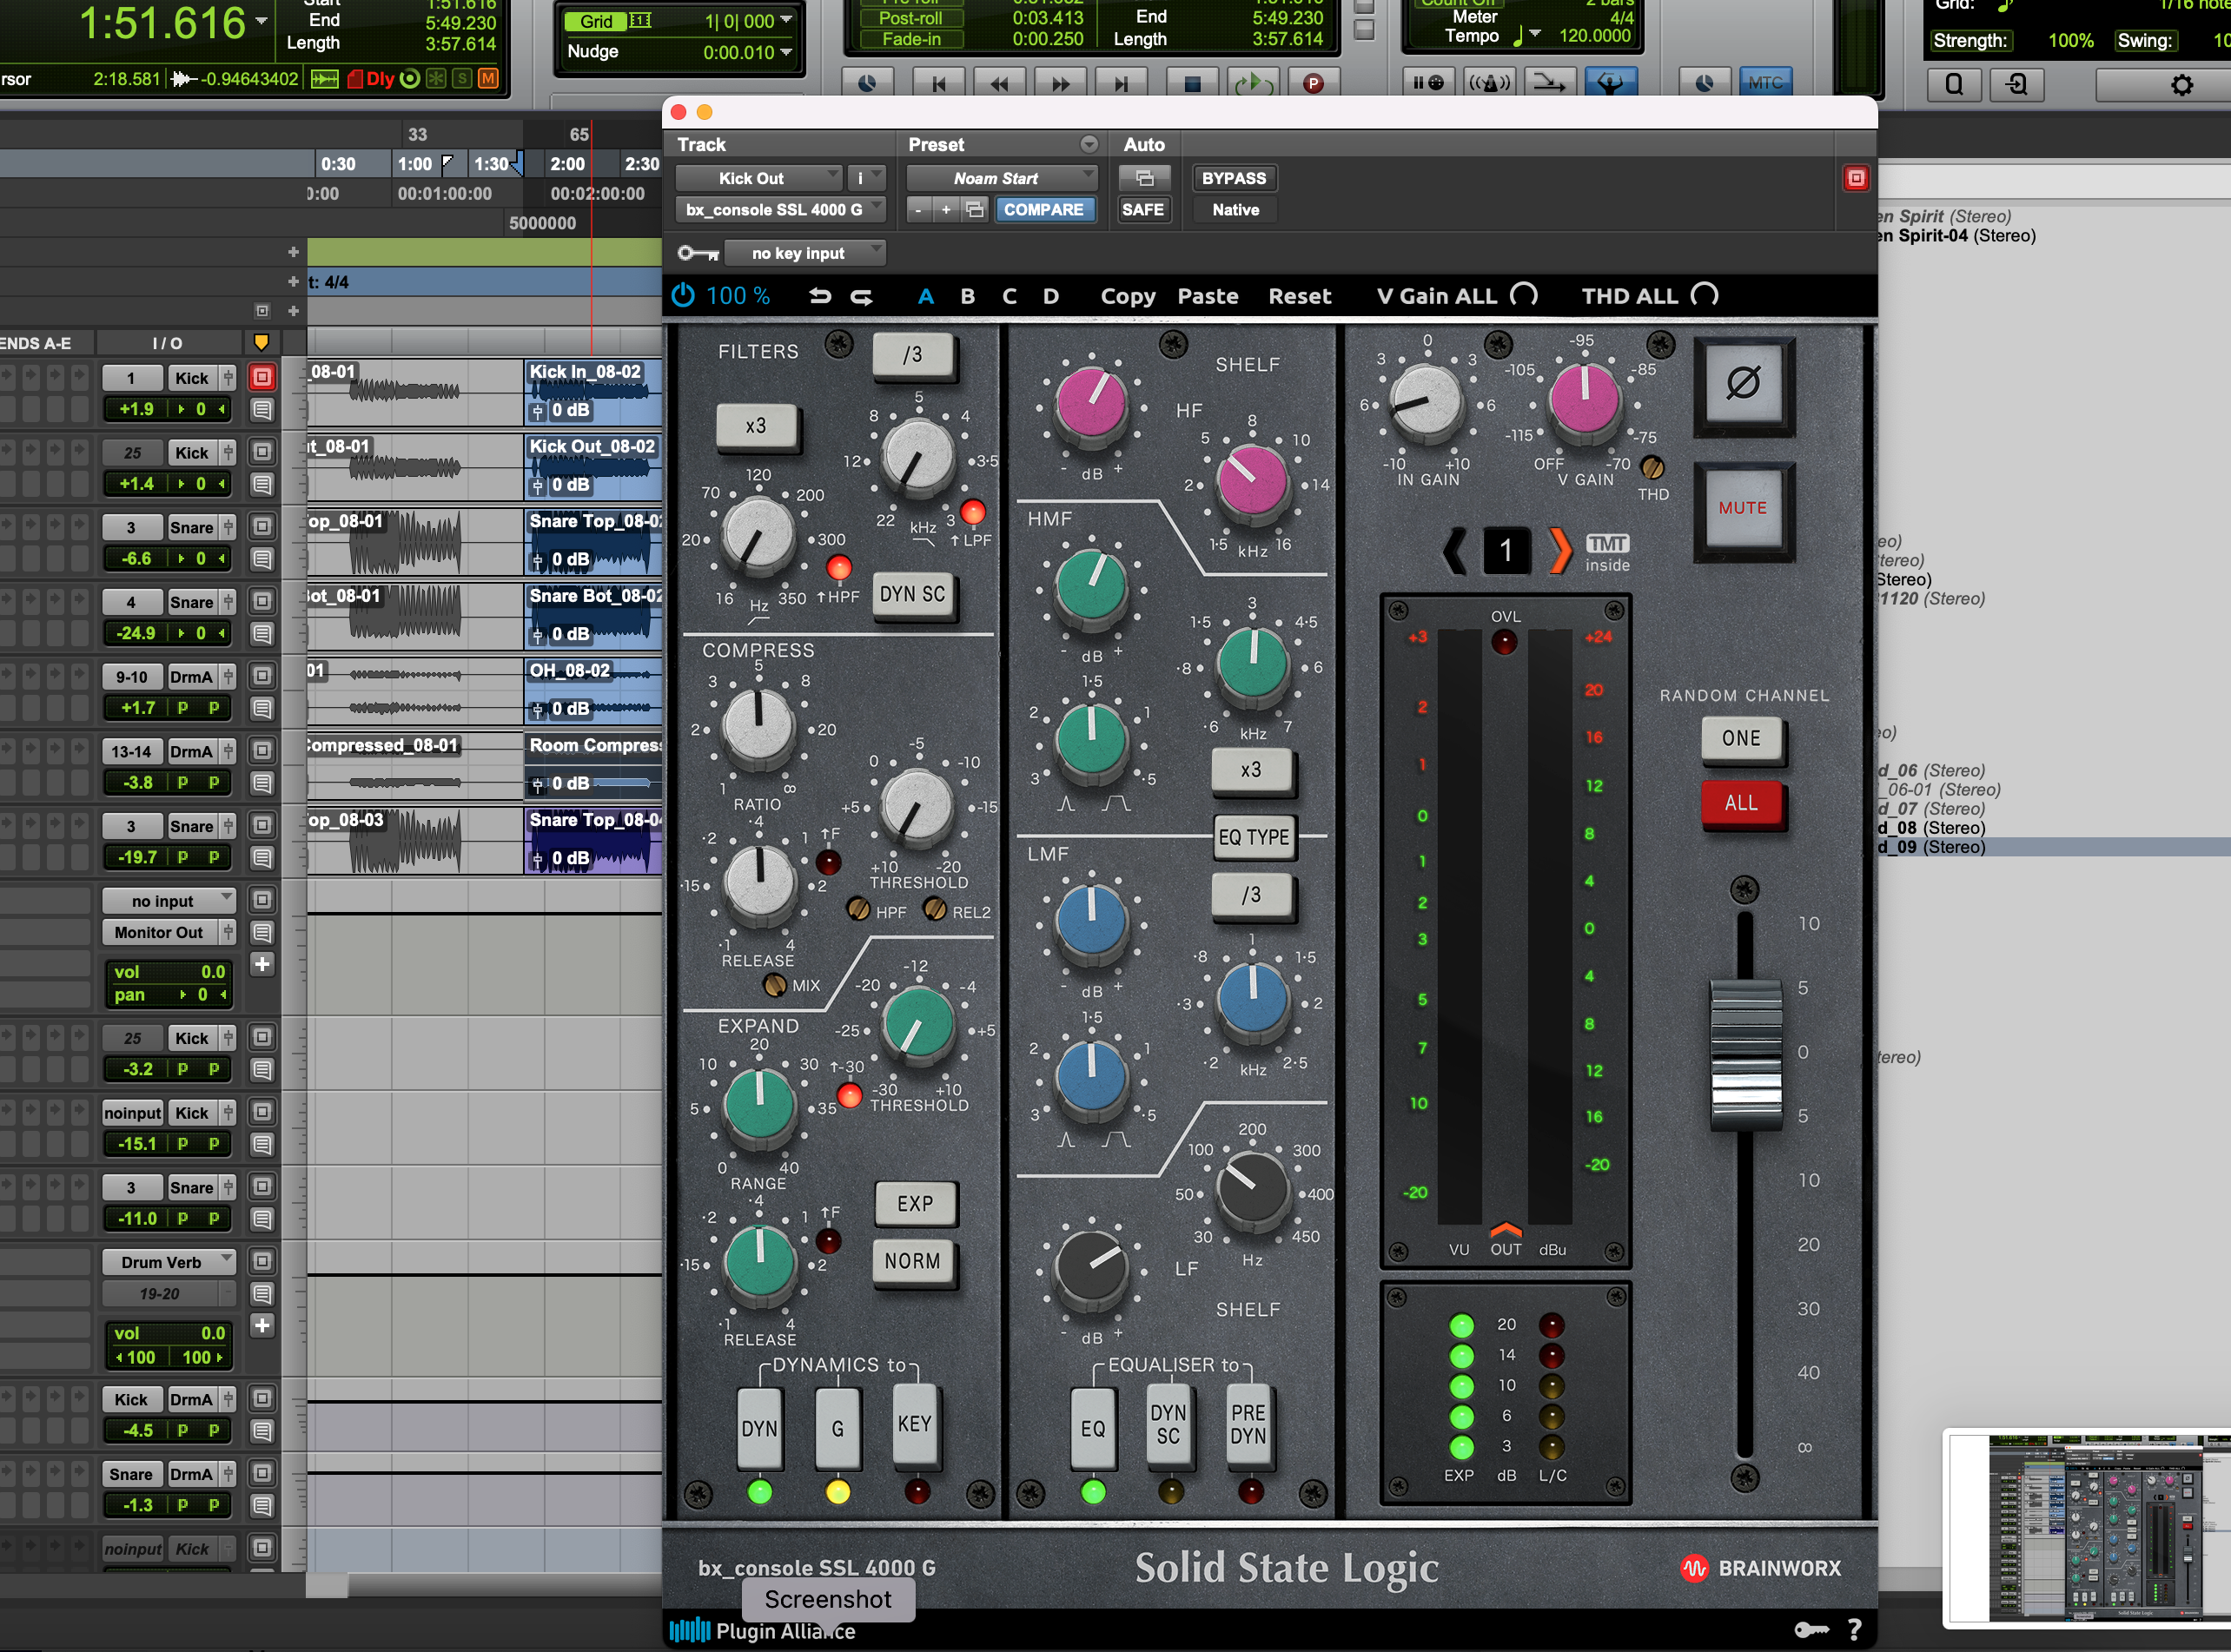Click V Gain ALL in the plugin toolbar
This screenshot has height=1652, width=2231.
pyautogui.click(x=1456, y=296)
